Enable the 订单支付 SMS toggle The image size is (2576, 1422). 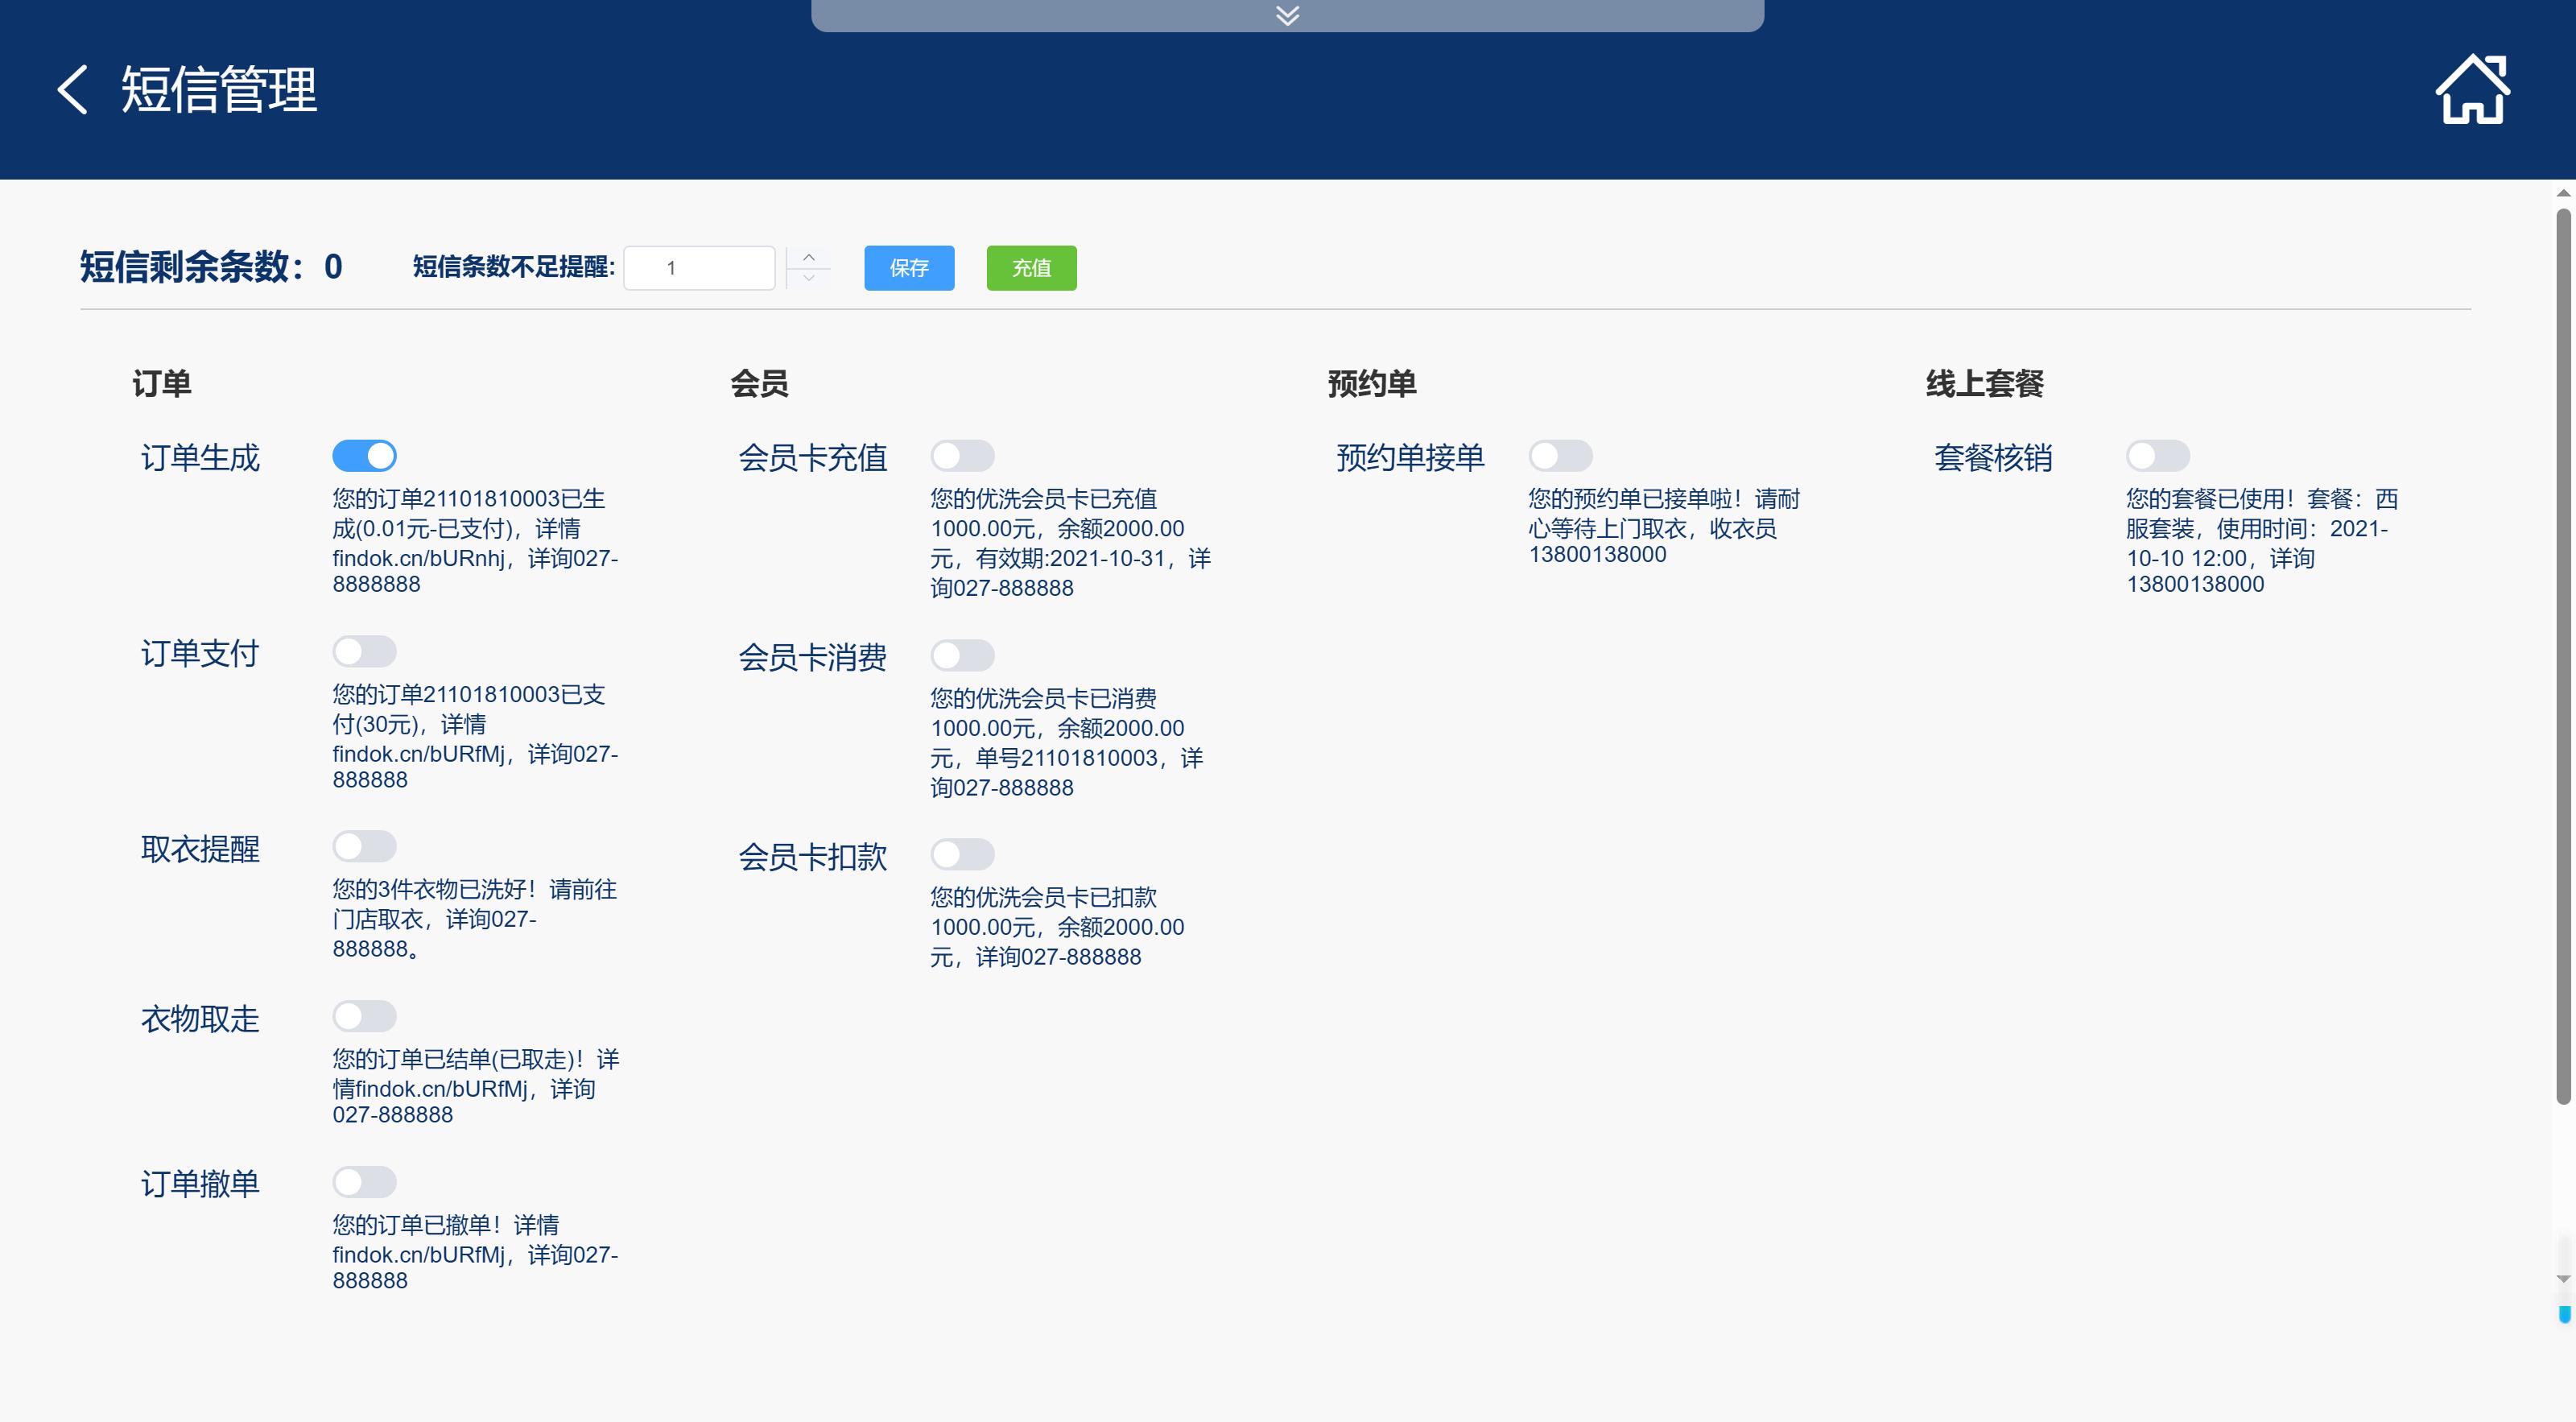coord(364,652)
